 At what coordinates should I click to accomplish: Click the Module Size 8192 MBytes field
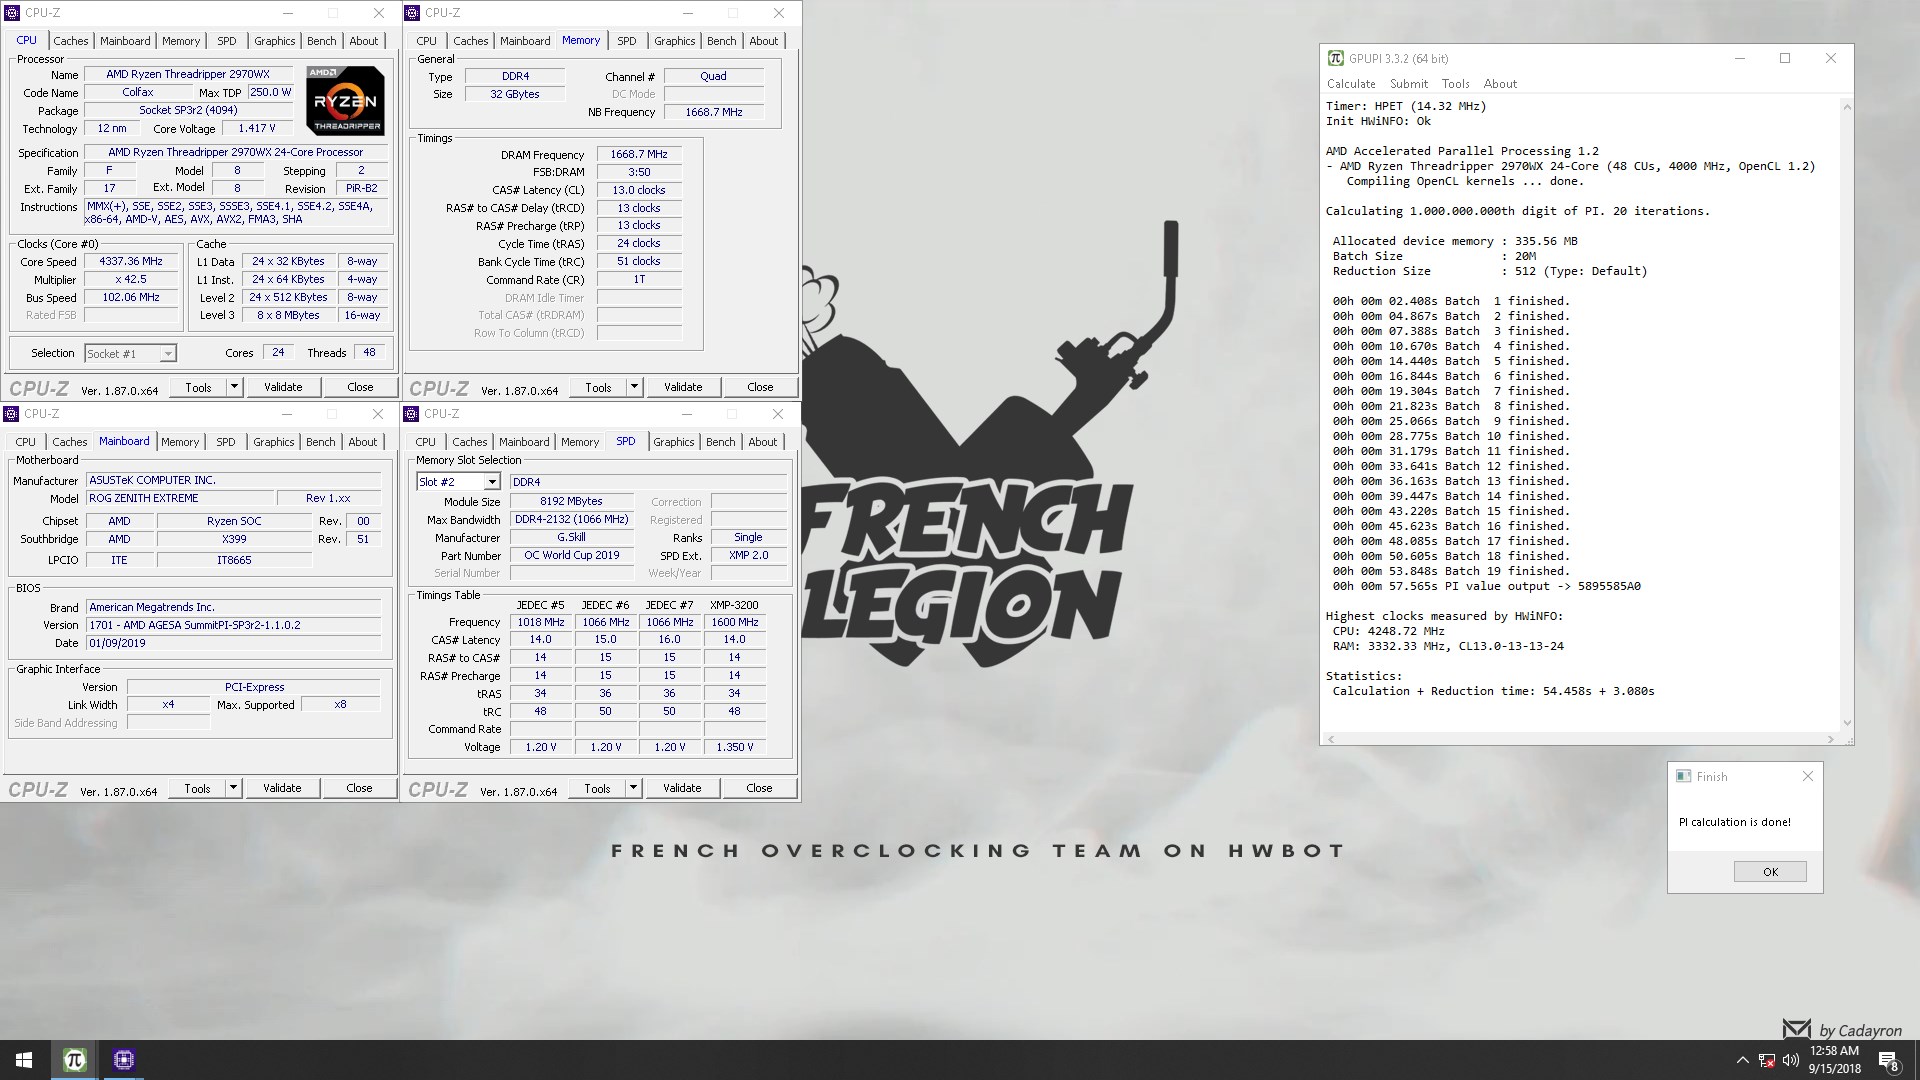[572, 502]
